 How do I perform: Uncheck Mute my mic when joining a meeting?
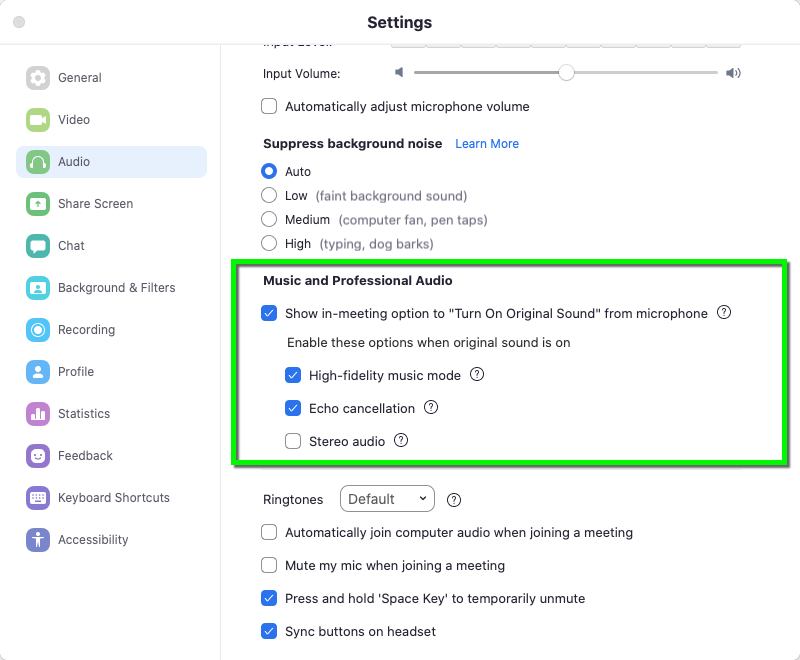click(x=269, y=565)
